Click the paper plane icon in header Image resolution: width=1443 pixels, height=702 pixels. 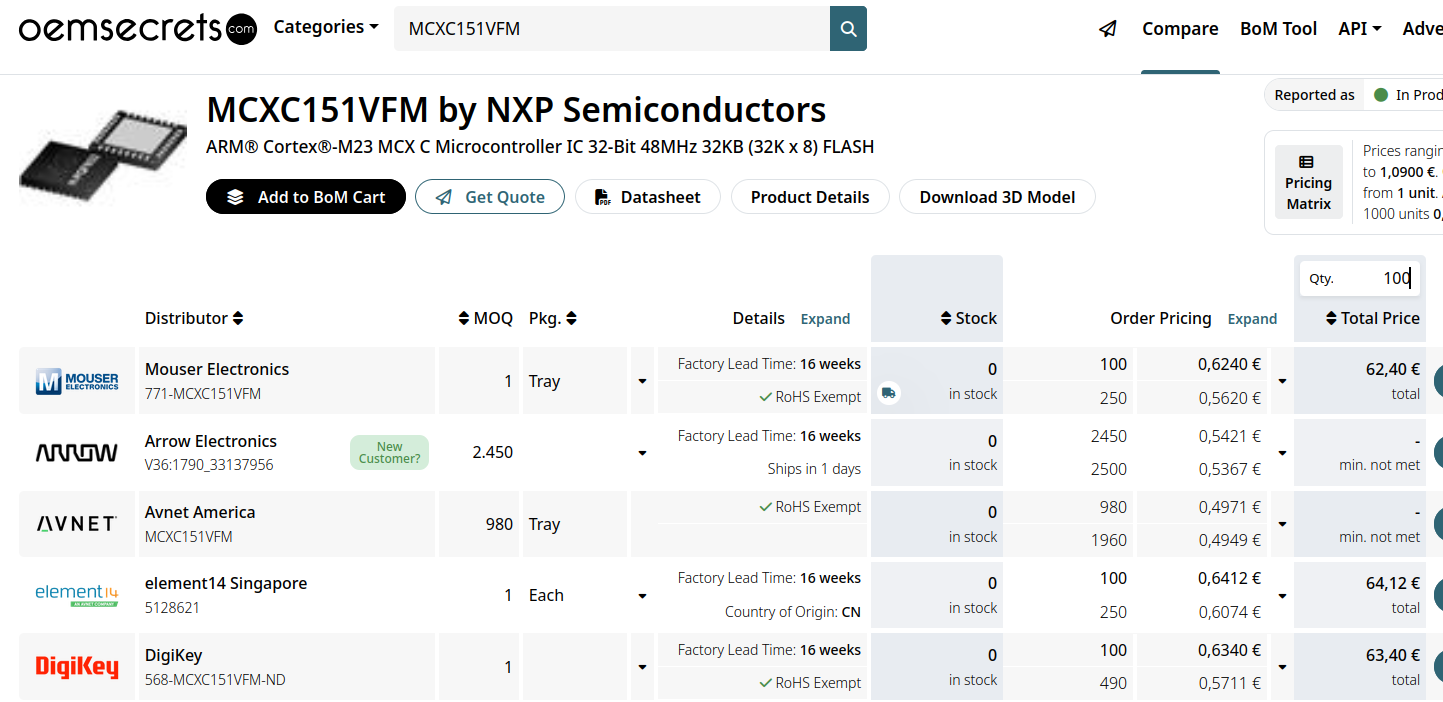[x=1108, y=29]
